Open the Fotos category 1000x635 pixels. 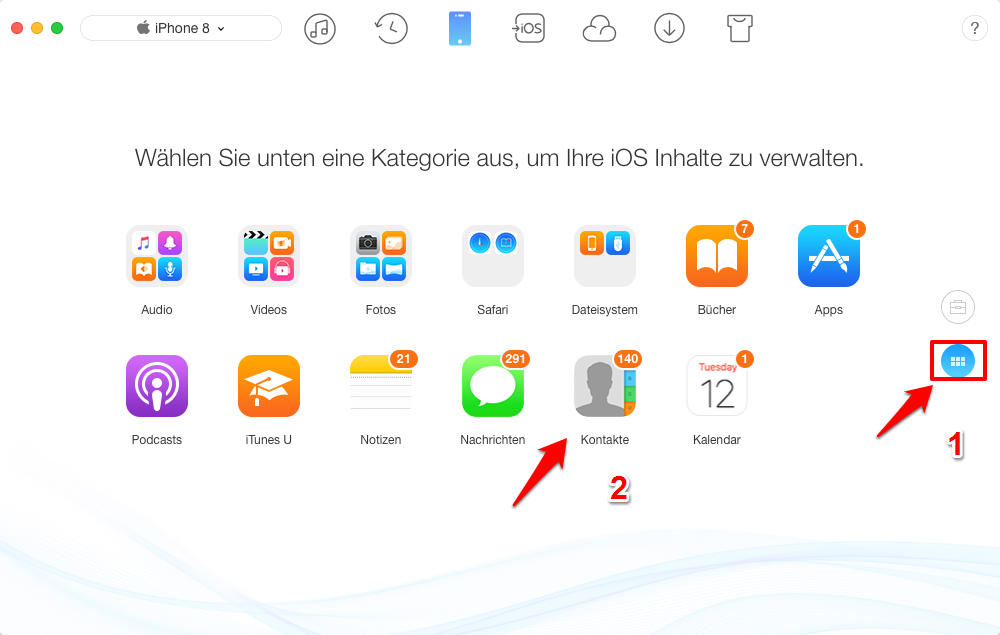point(381,256)
